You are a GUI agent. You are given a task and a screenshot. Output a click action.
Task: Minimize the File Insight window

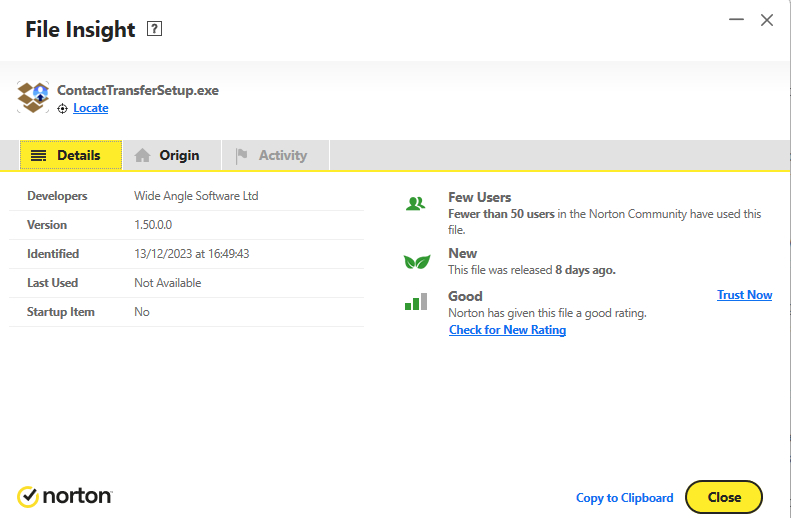[736, 20]
